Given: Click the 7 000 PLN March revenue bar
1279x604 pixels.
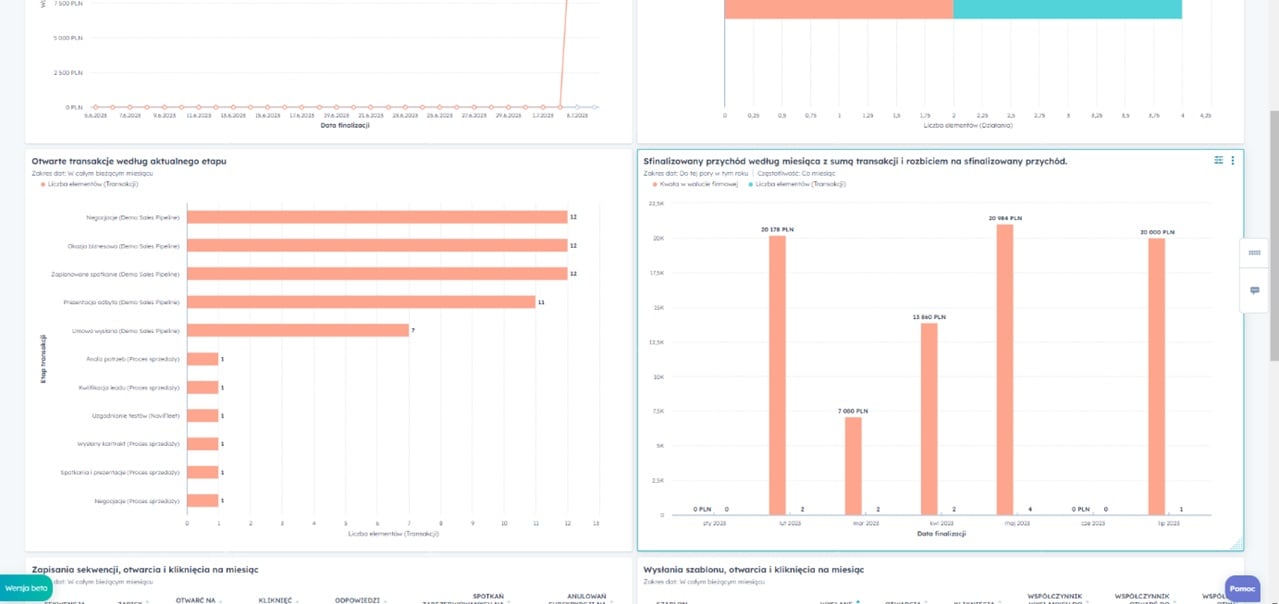Looking at the screenshot, I should [x=853, y=466].
